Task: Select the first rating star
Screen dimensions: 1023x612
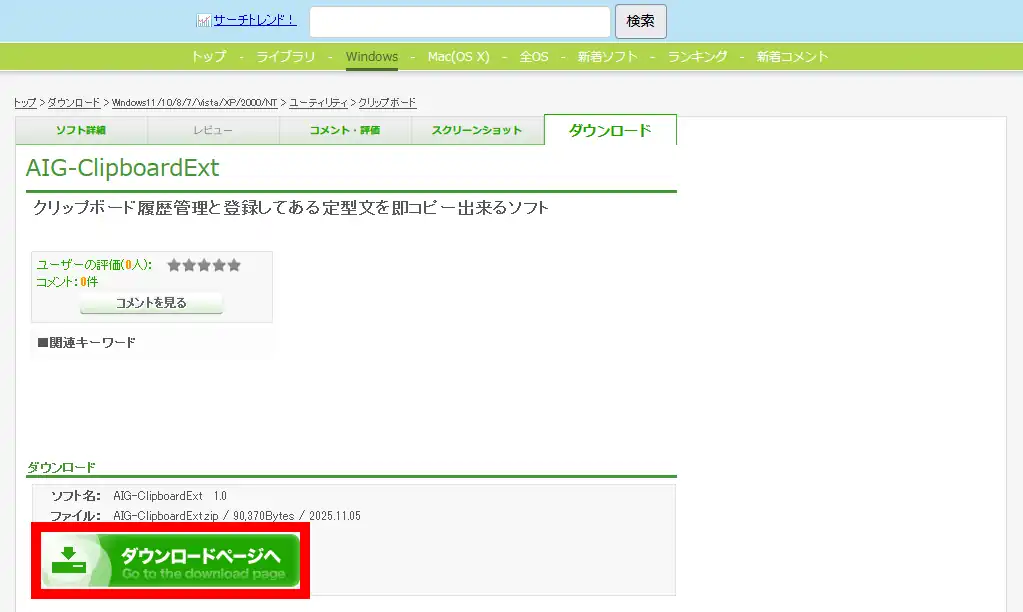Action: [x=174, y=265]
